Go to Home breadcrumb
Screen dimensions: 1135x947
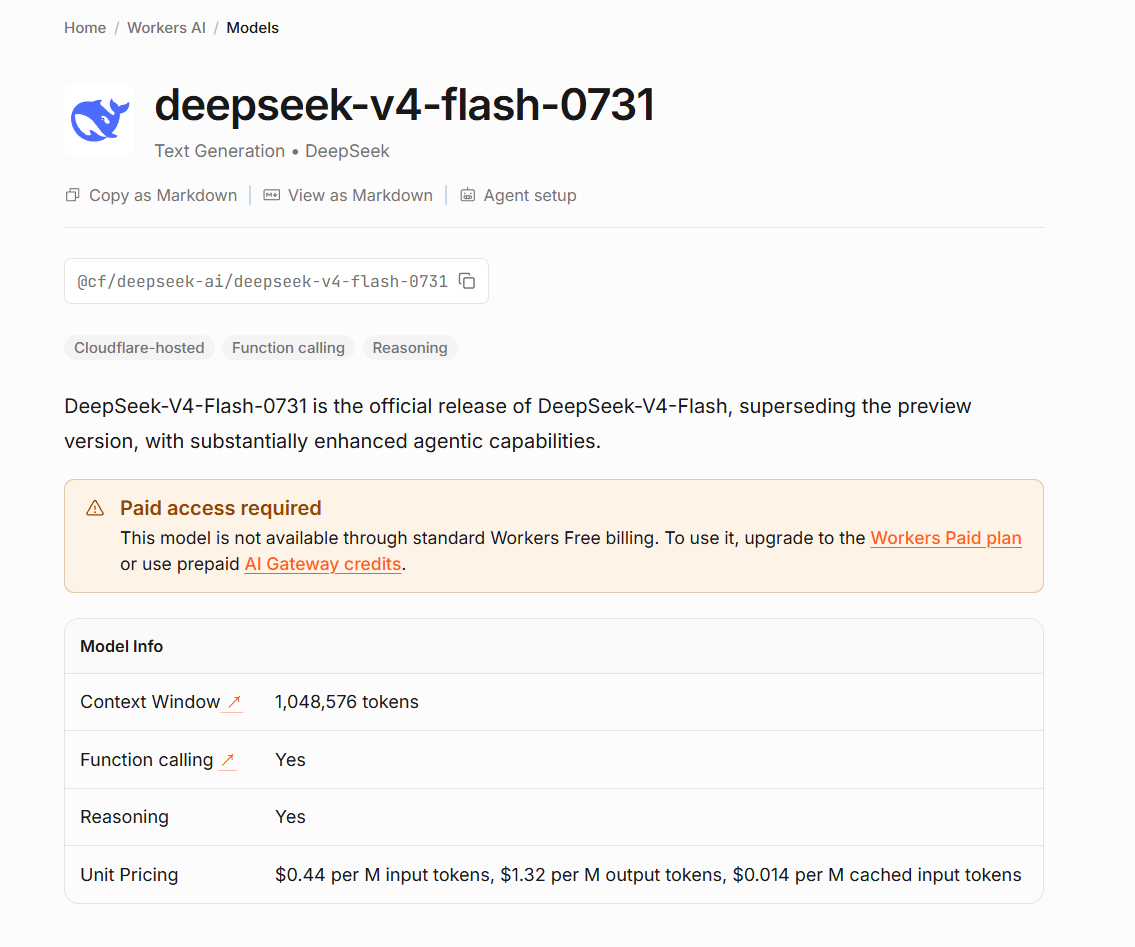[x=85, y=28]
